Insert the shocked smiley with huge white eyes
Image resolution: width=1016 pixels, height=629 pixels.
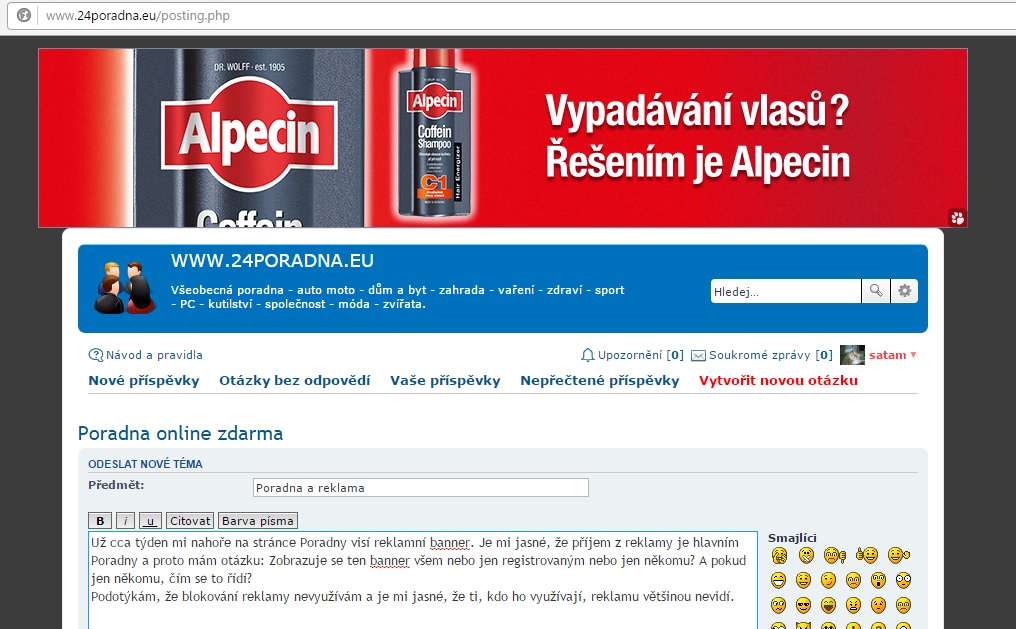click(x=904, y=580)
